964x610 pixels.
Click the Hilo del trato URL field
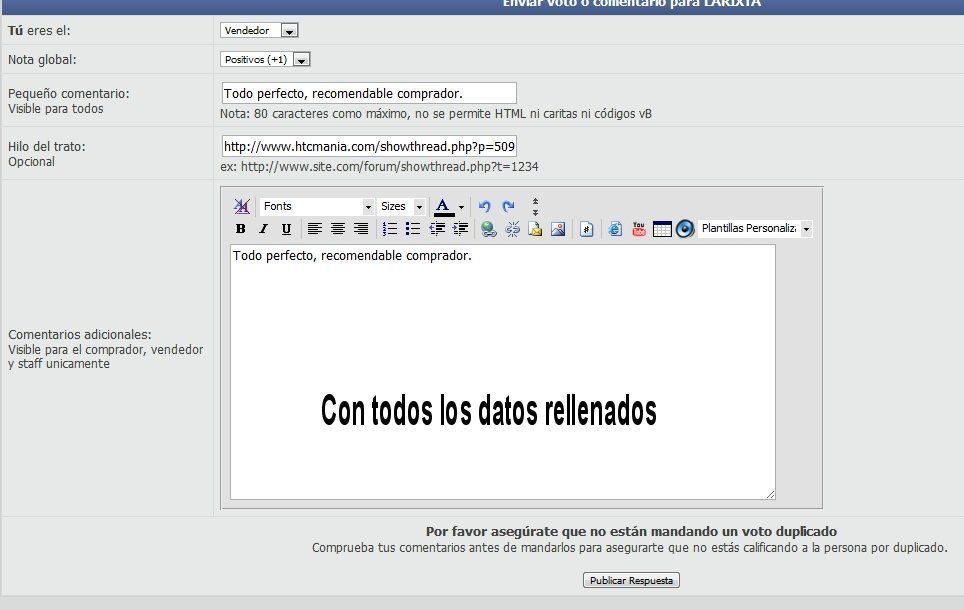coord(369,146)
